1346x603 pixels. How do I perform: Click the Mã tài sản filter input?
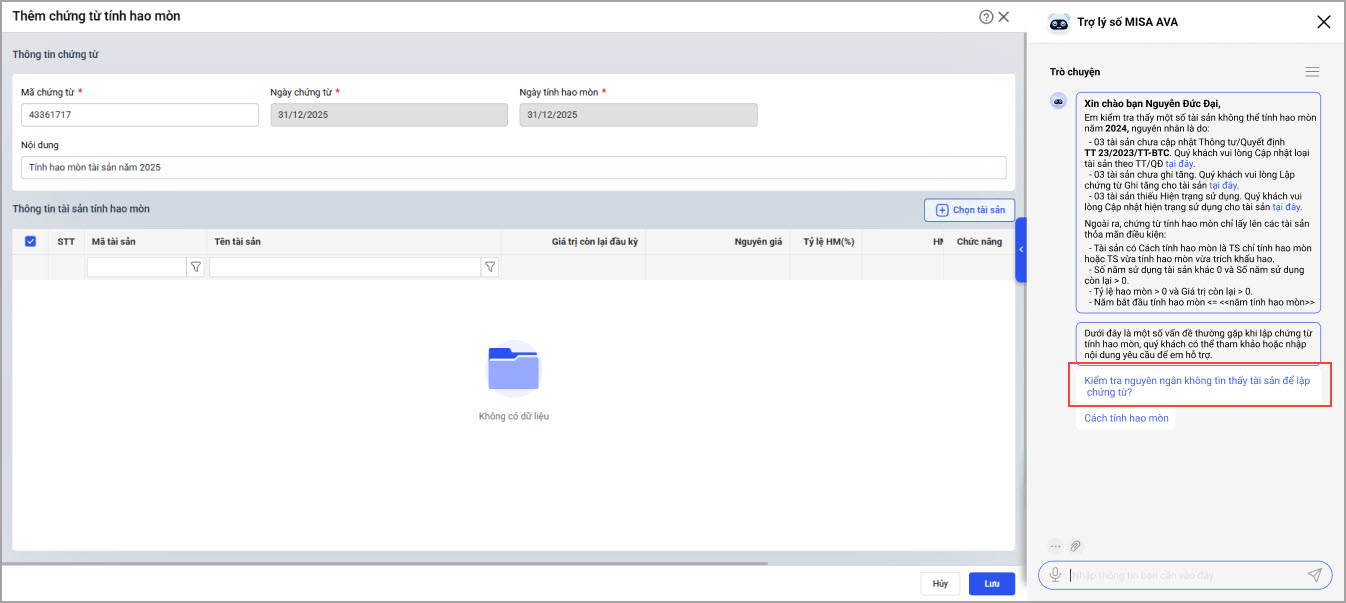[137, 267]
